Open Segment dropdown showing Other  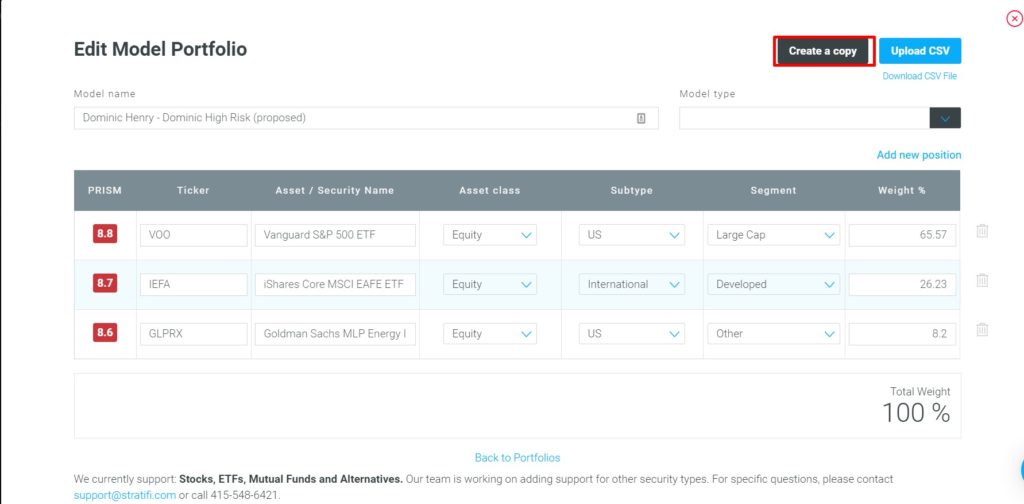(x=773, y=333)
